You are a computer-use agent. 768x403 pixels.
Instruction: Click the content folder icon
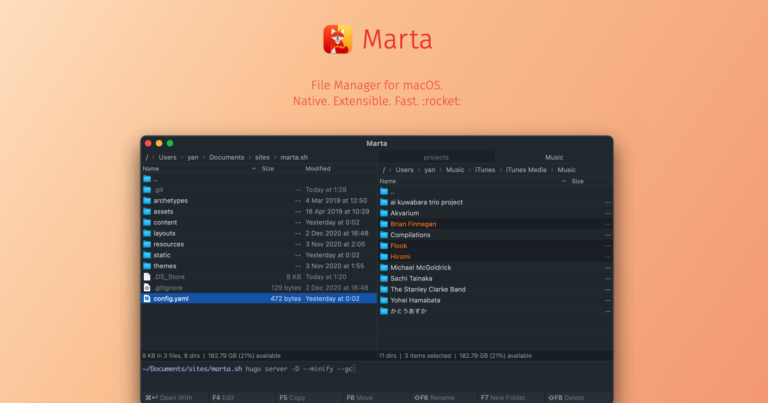pyautogui.click(x=147, y=222)
